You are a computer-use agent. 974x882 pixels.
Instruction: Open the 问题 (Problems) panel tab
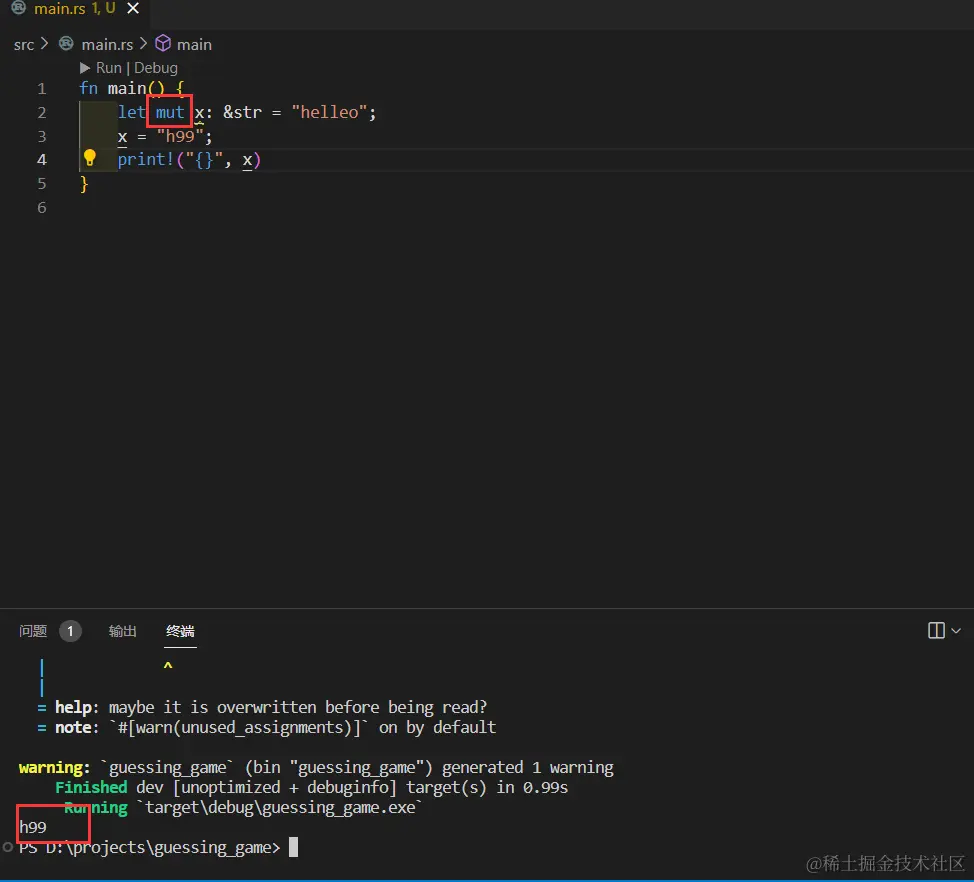[x=33, y=631]
